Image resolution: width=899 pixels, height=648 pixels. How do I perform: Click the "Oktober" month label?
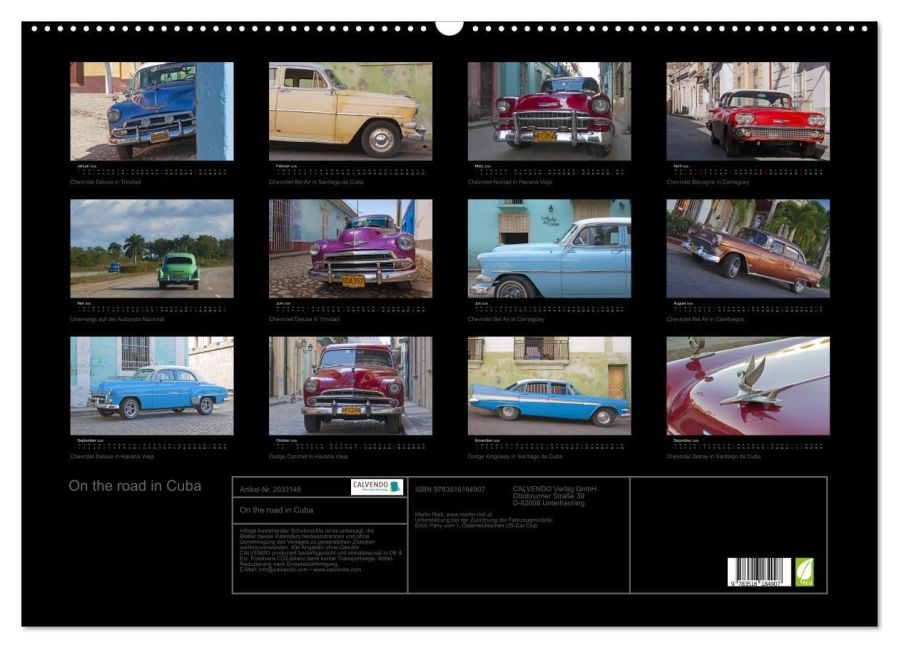[284, 440]
